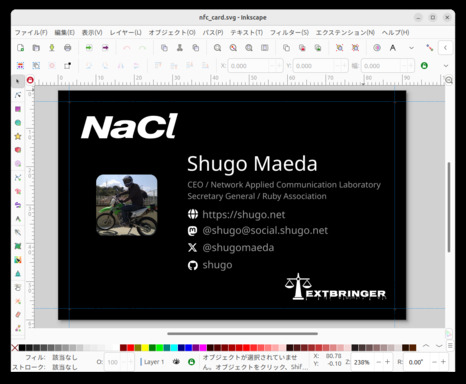The image size is (466, 384).
Task: Open a file using the folder icon
Action: coord(36,48)
